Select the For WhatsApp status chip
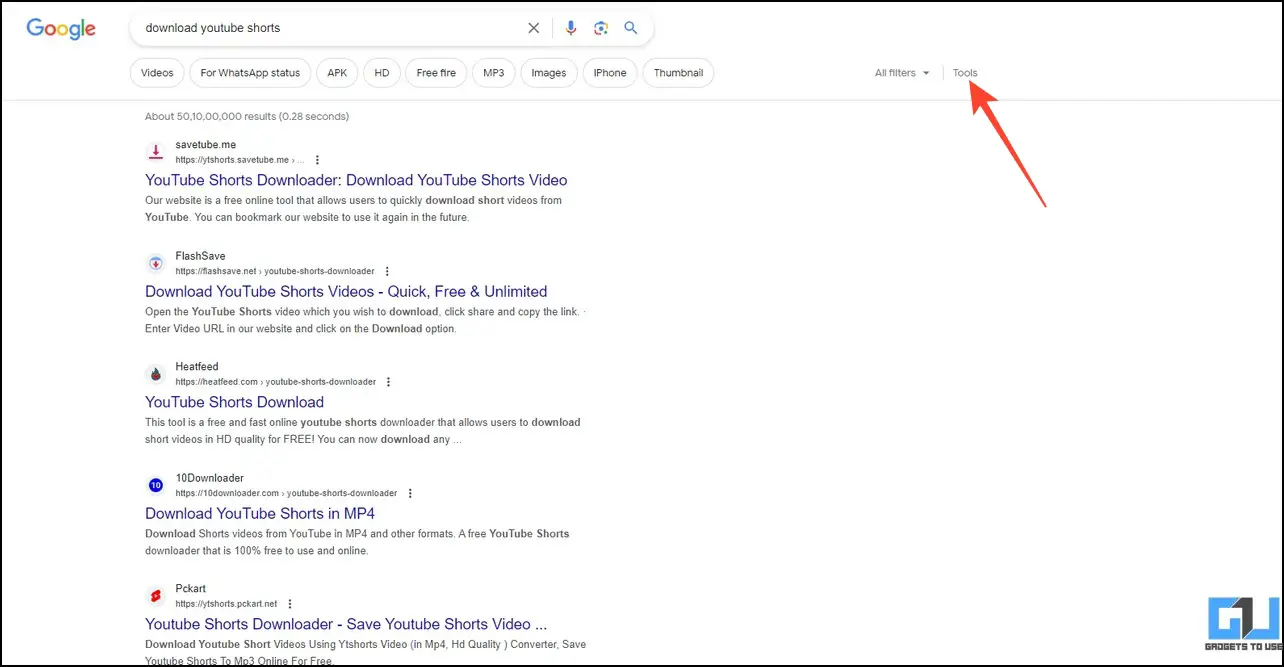 pyautogui.click(x=250, y=73)
